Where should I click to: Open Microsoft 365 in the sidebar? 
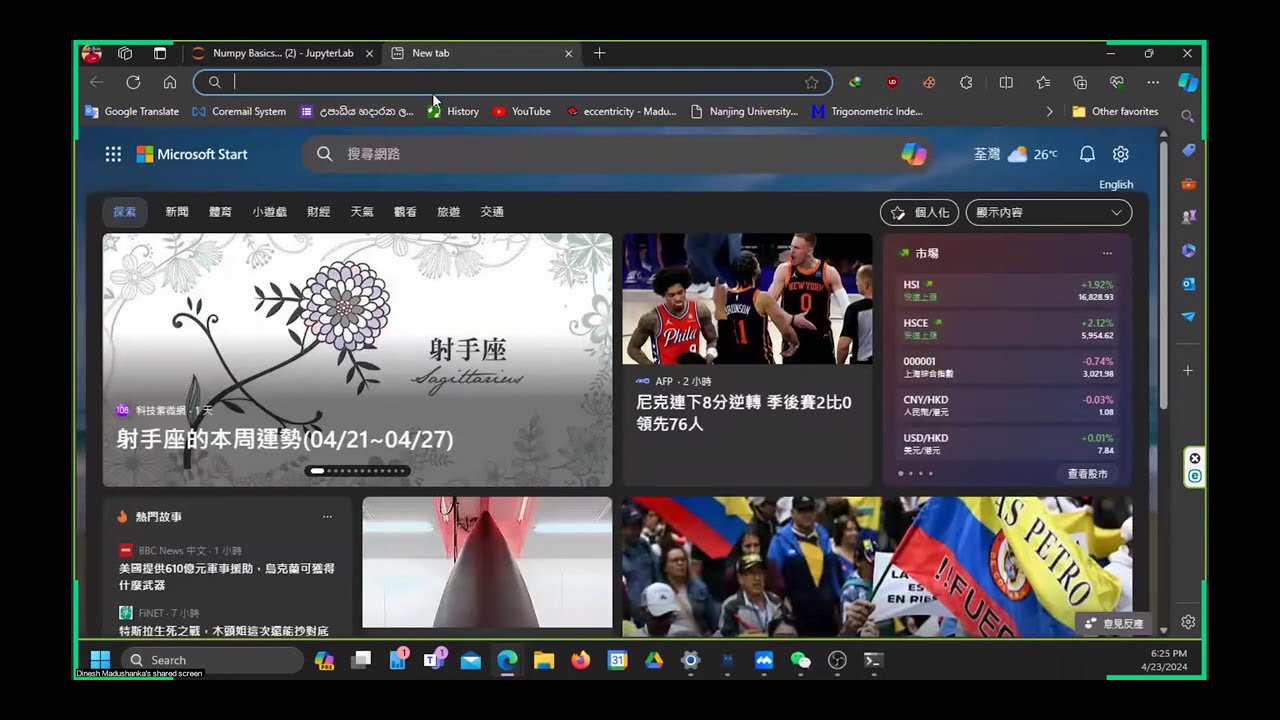1188,250
